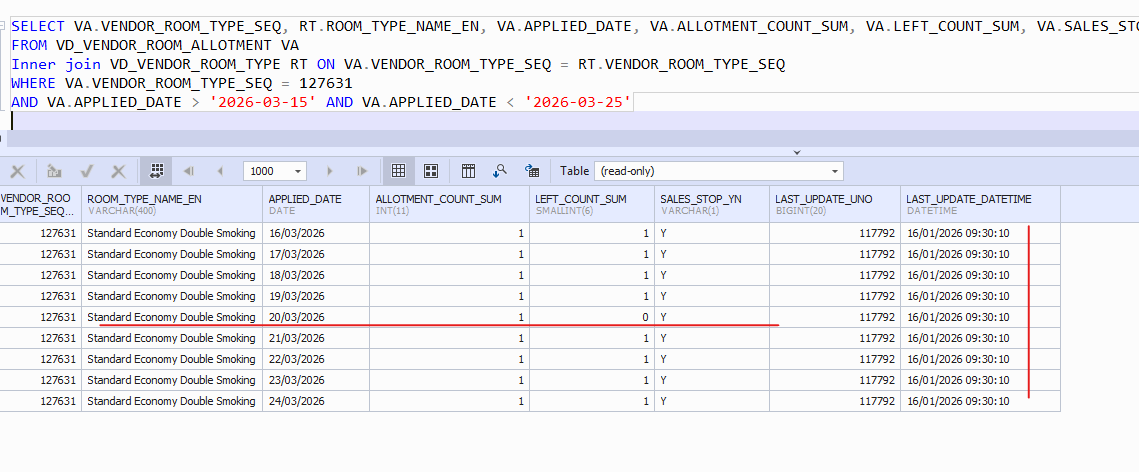Collapse the editor pane with the chevron
This screenshot has height=472, width=1139.
tap(797, 152)
